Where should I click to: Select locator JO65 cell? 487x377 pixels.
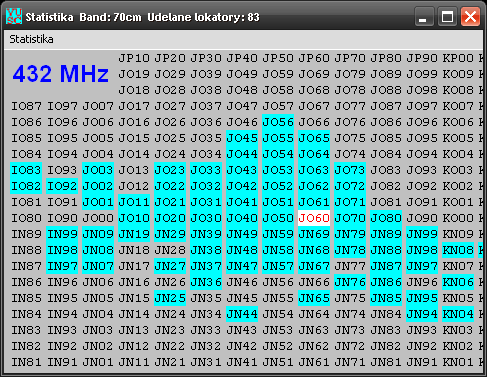coord(314,138)
